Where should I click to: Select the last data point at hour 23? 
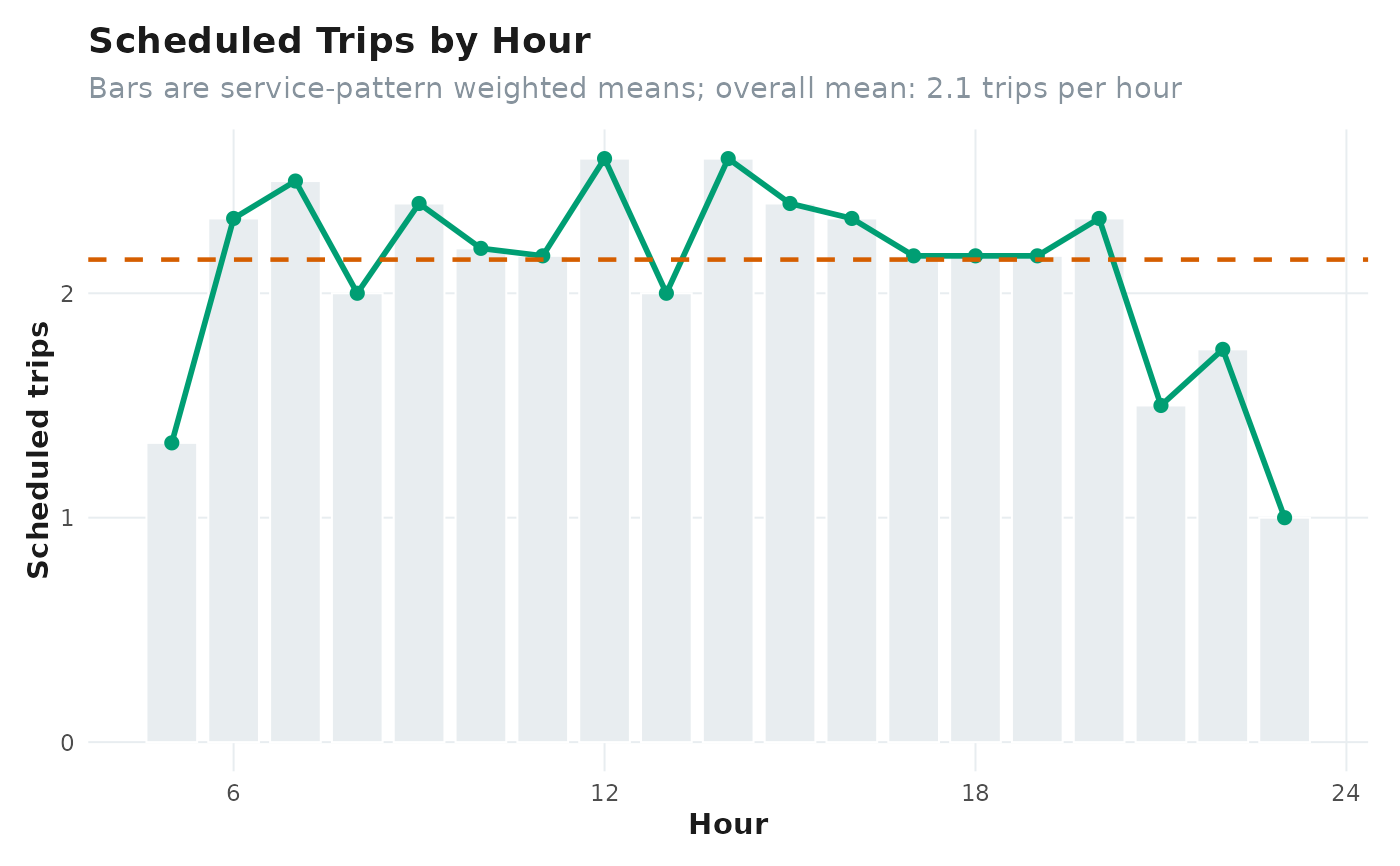[1285, 518]
